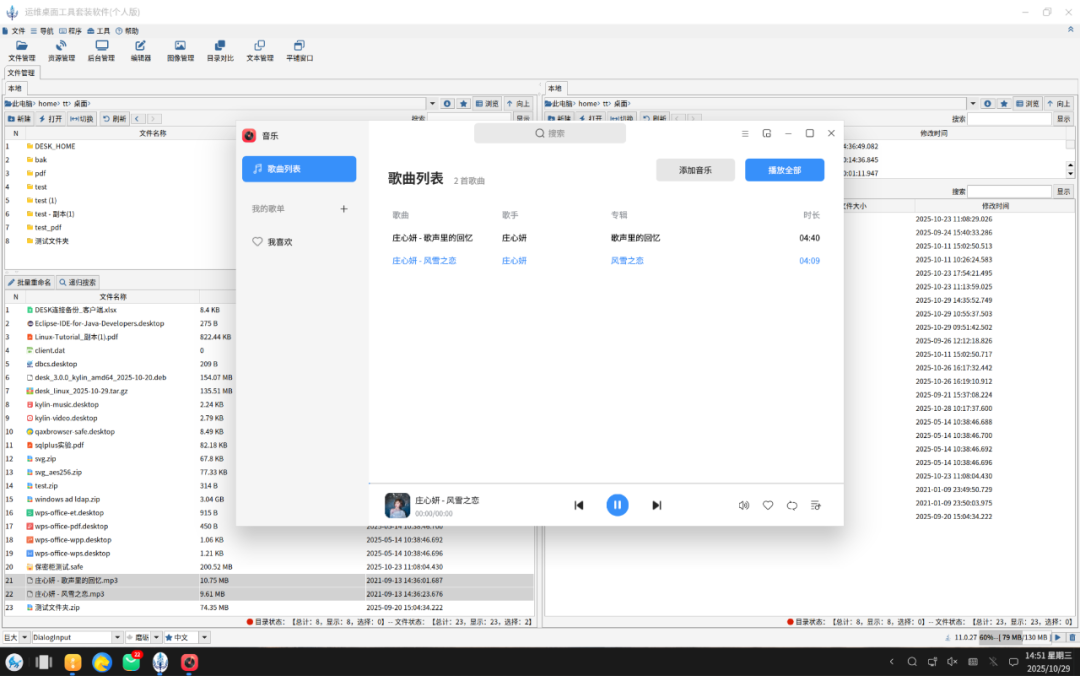Open the 帮助 menu

click(x=127, y=31)
